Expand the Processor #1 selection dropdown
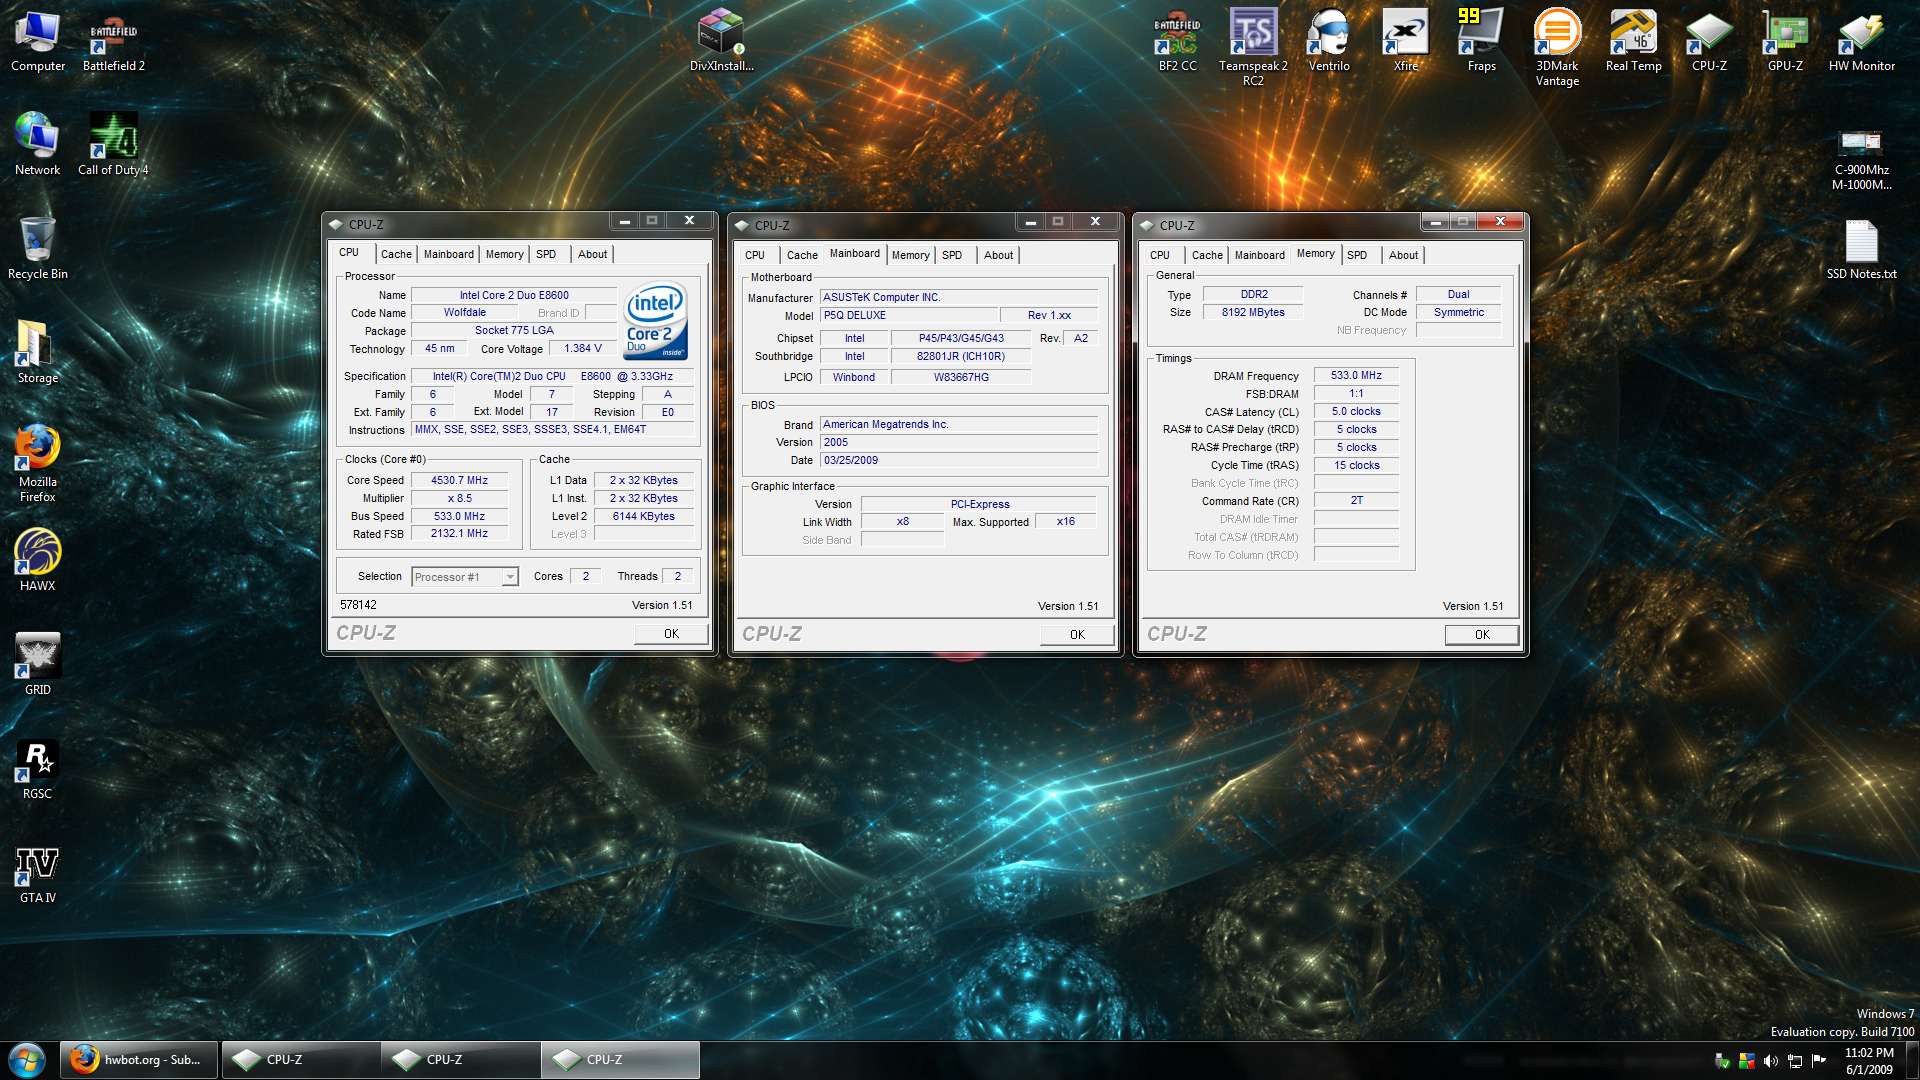 click(510, 577)
